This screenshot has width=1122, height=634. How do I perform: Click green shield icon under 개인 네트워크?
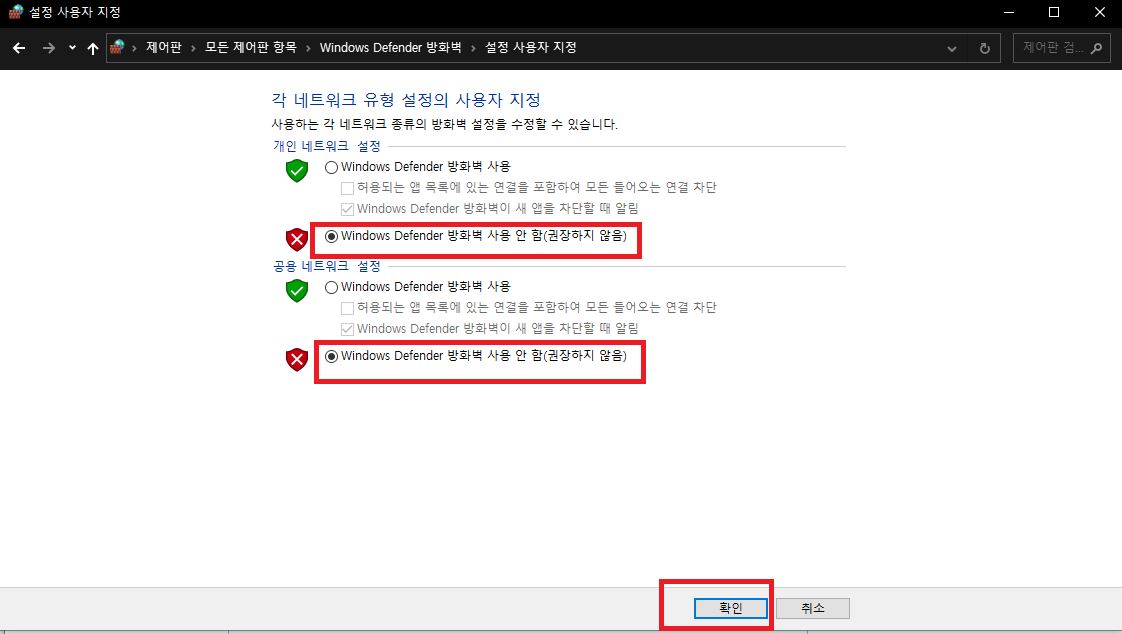[297, 170]
